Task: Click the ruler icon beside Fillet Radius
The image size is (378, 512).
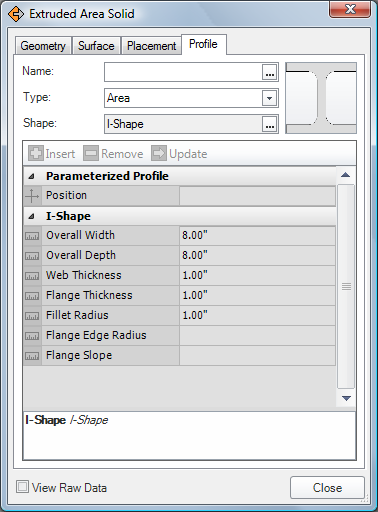Action: click(32, 316)
